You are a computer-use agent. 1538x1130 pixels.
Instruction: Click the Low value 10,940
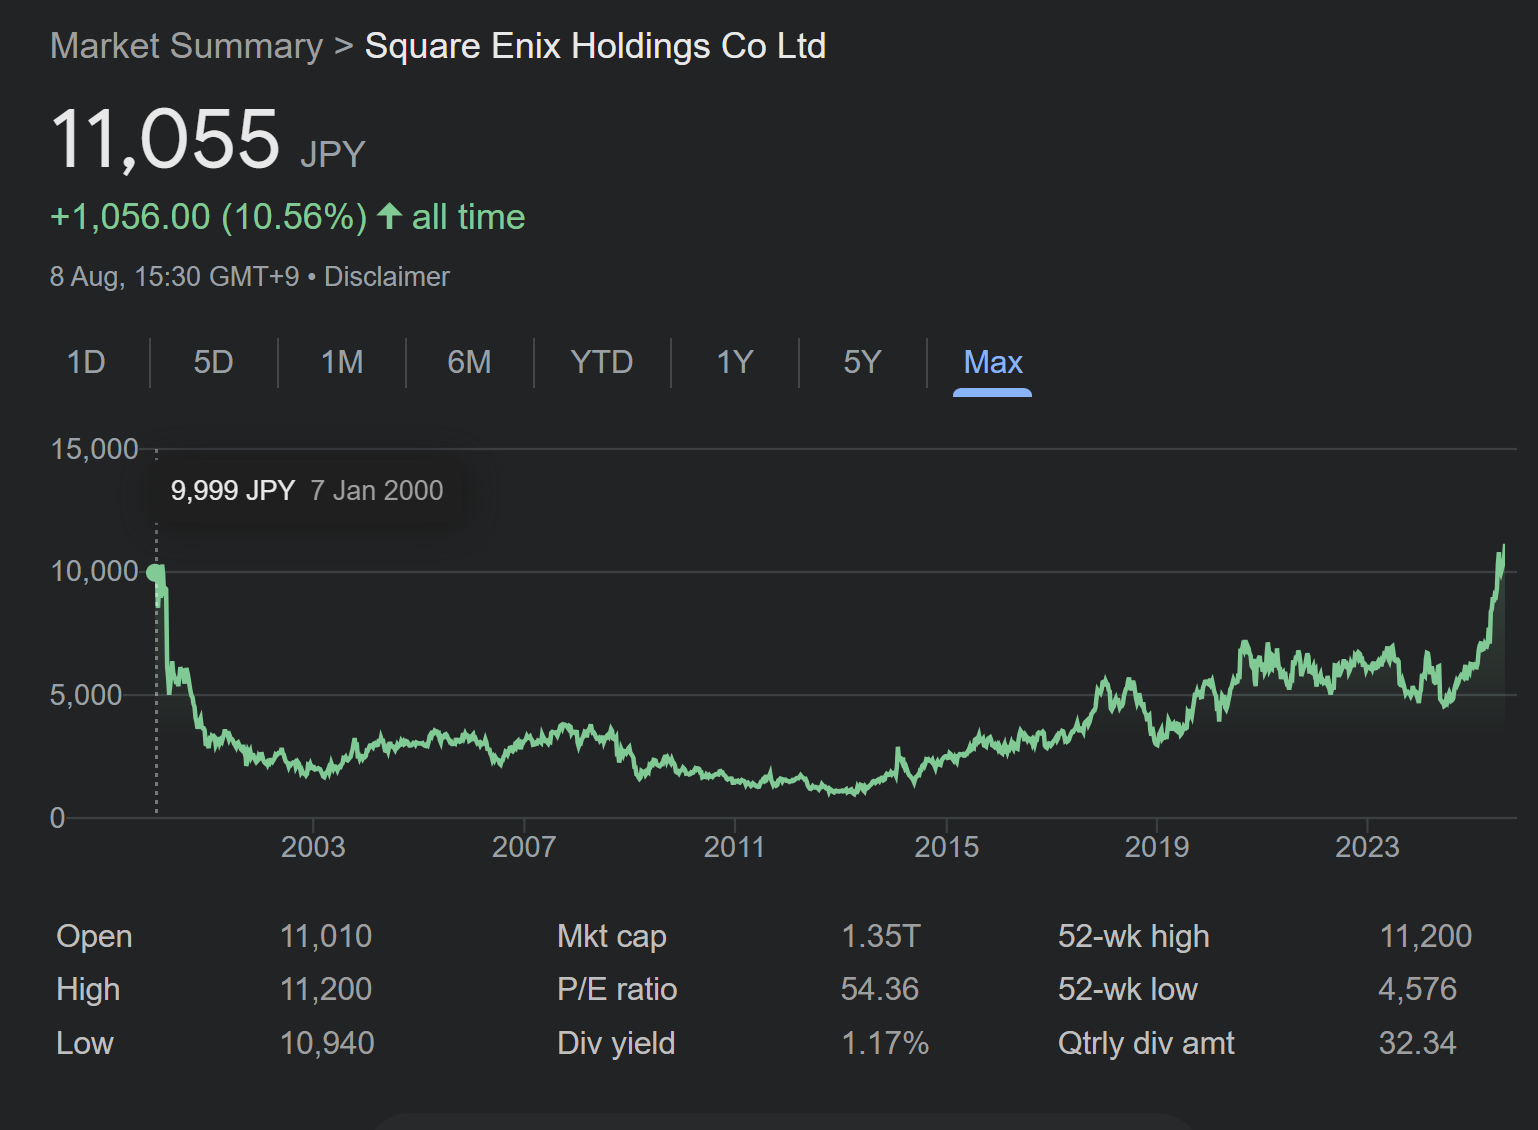327,1043
